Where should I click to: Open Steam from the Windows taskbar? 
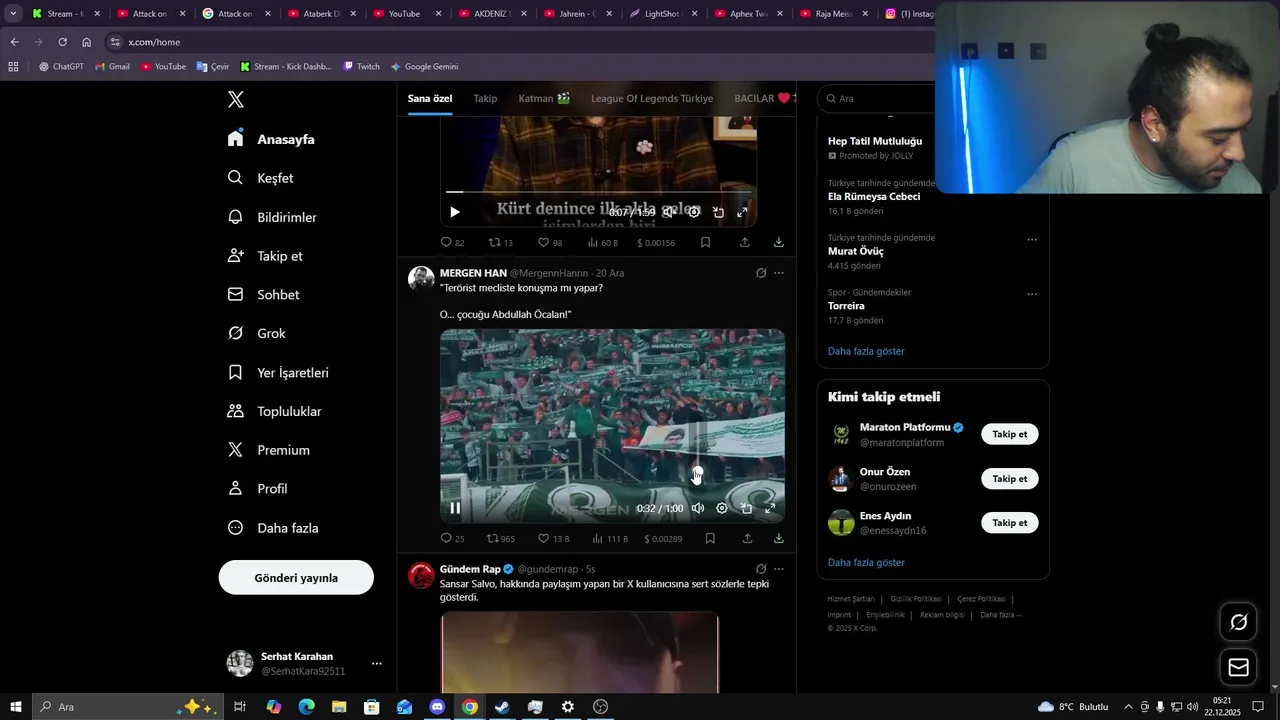502,707
